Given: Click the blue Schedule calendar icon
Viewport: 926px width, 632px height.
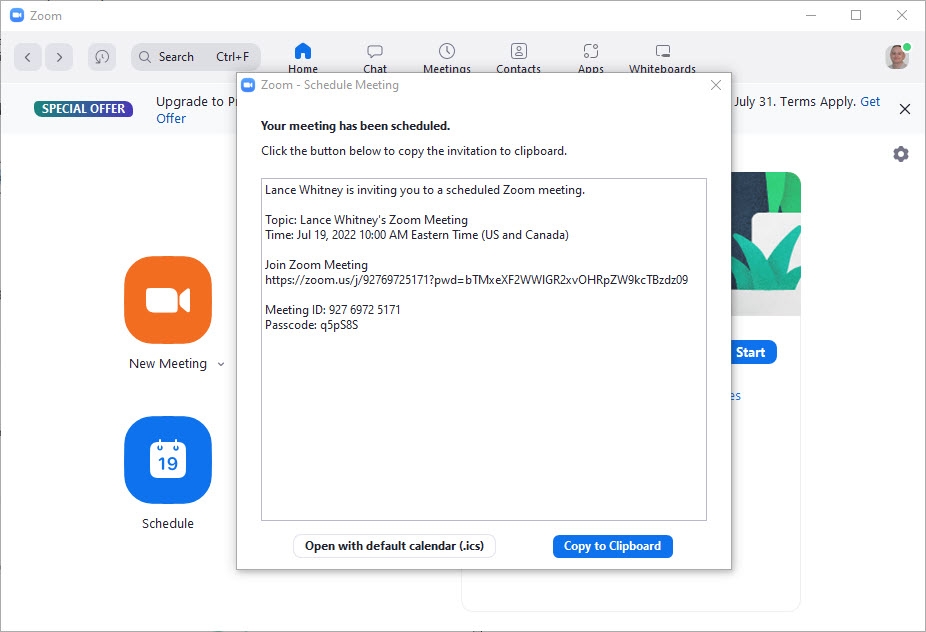Looking at the screenshot, I should coord(168,460).
